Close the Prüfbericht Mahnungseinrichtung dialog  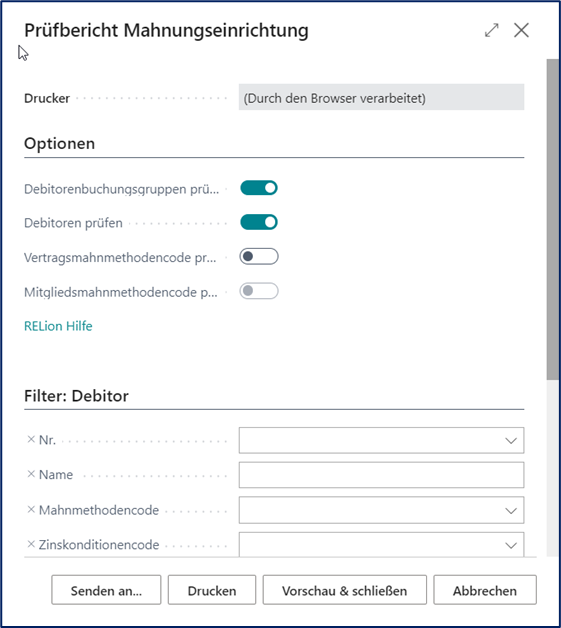(521, 30)
